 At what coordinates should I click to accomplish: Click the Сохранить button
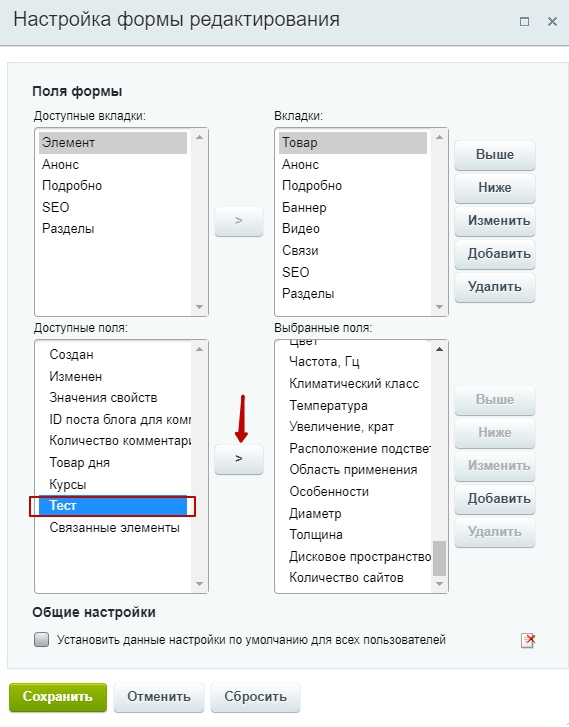click(x=58, y=697)
